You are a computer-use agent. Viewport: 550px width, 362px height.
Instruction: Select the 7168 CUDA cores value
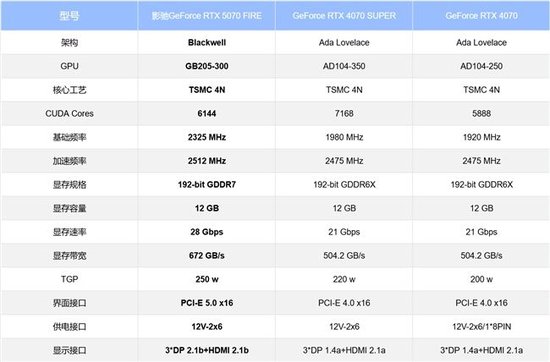(344, 113)
